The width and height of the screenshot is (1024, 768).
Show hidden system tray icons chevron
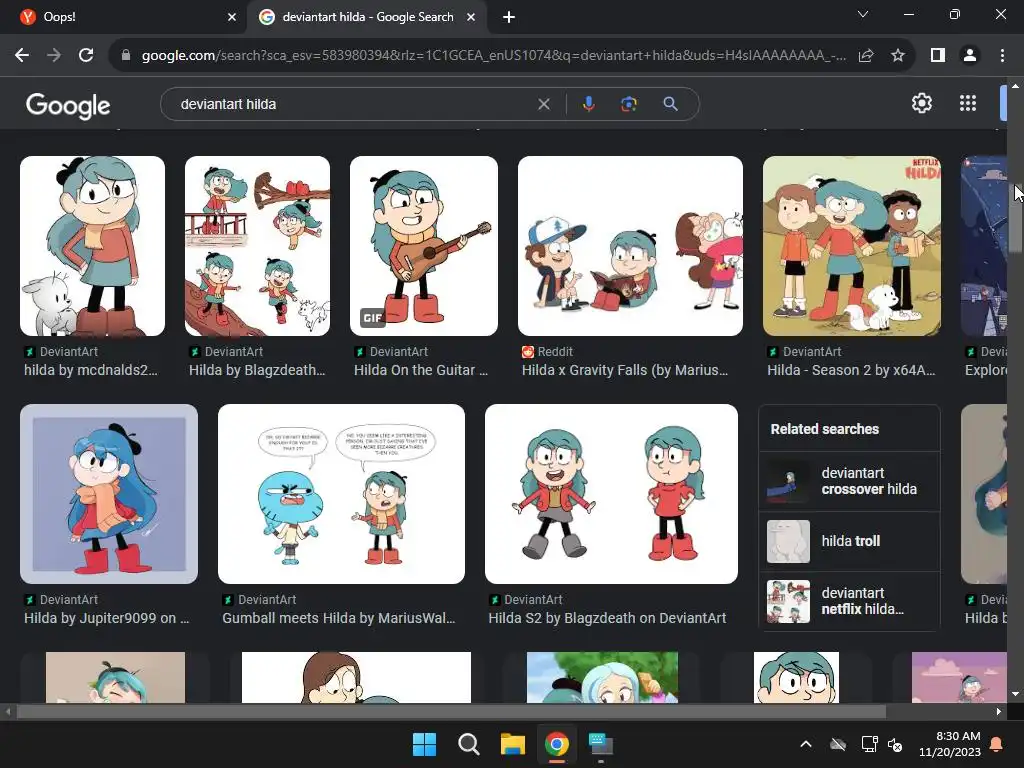[806, 744]
